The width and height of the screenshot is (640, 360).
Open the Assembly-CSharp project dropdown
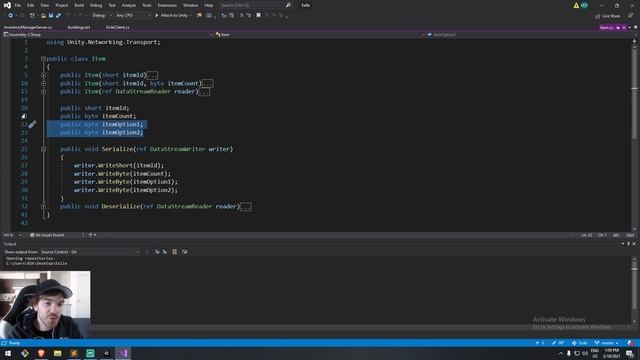[x=108, y=35]
